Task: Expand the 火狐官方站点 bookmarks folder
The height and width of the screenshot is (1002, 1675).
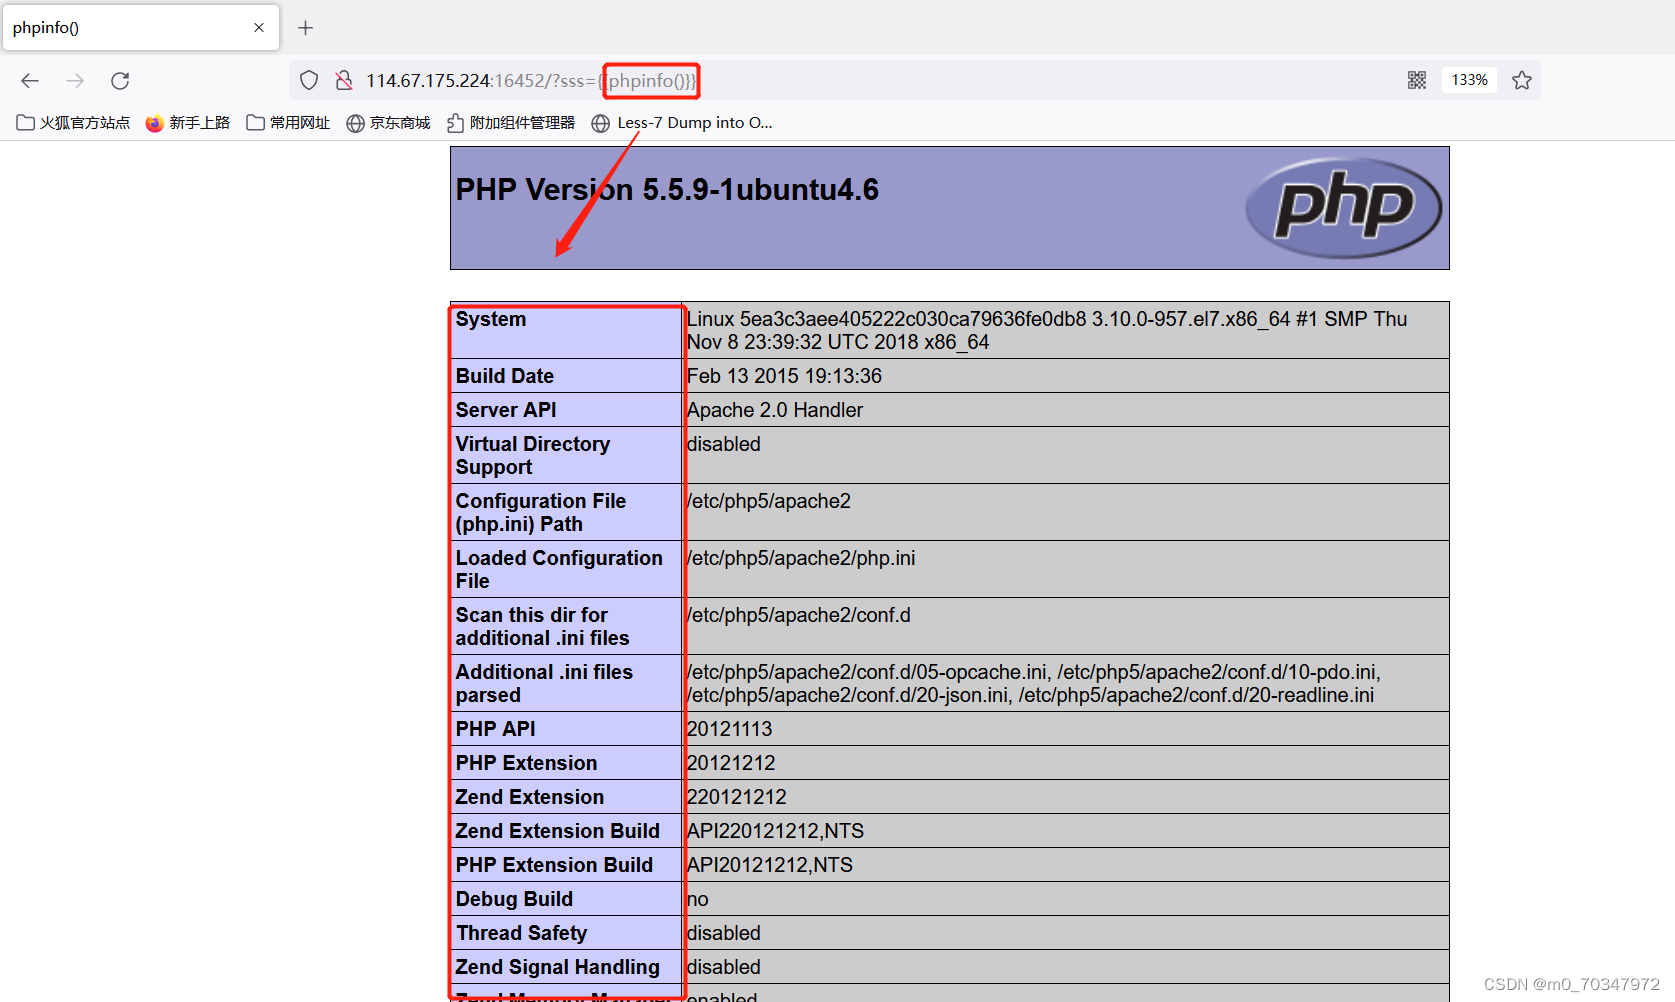Action: coord(73,122)
